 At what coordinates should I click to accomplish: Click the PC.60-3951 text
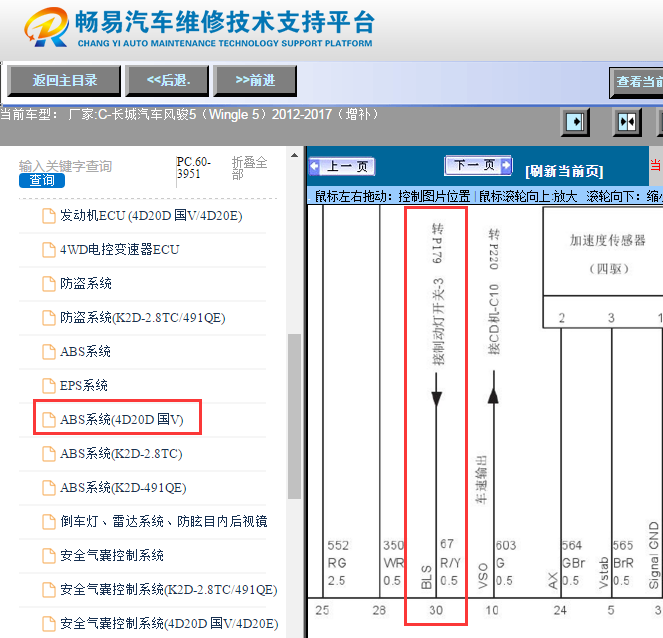[x=194, y=168]
